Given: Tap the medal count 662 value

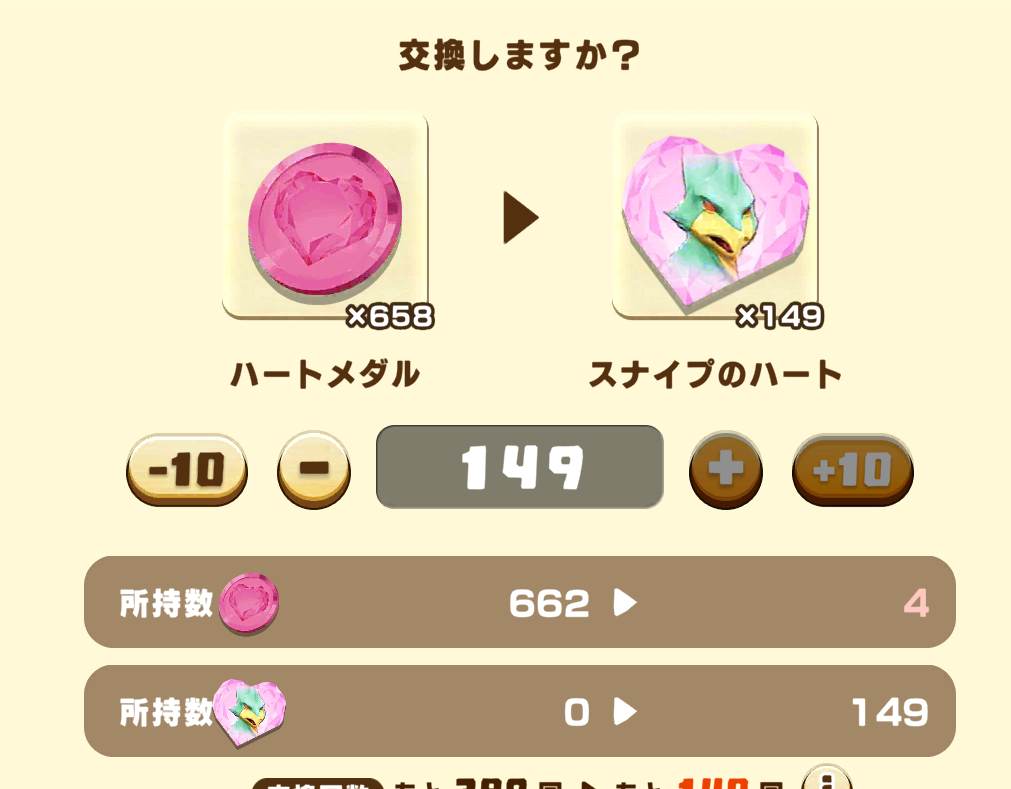Looking at the screenshot, I should pos(549,604).
